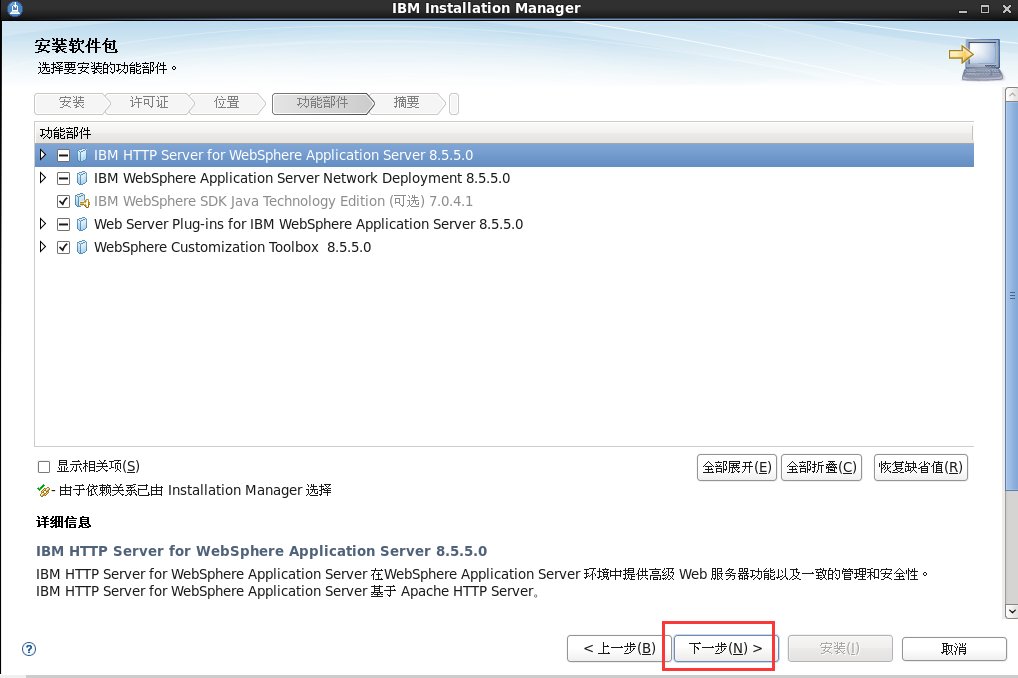
Task: Enable the 显示相关项 checkbox
Action: (44, 467)
